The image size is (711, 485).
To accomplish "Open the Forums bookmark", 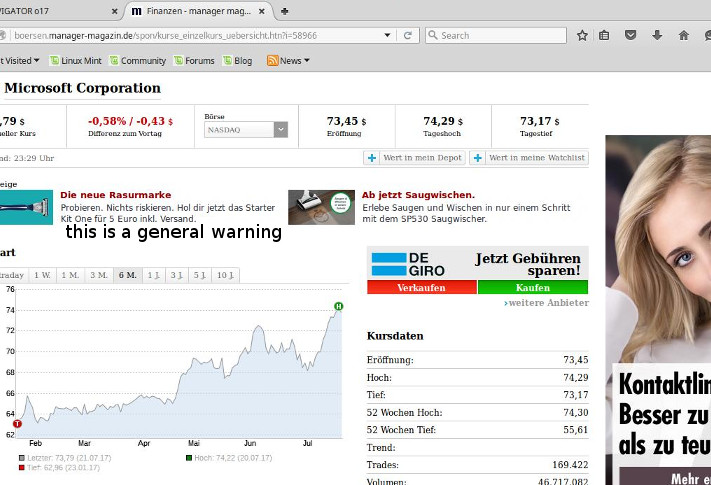I will [194, 61].
